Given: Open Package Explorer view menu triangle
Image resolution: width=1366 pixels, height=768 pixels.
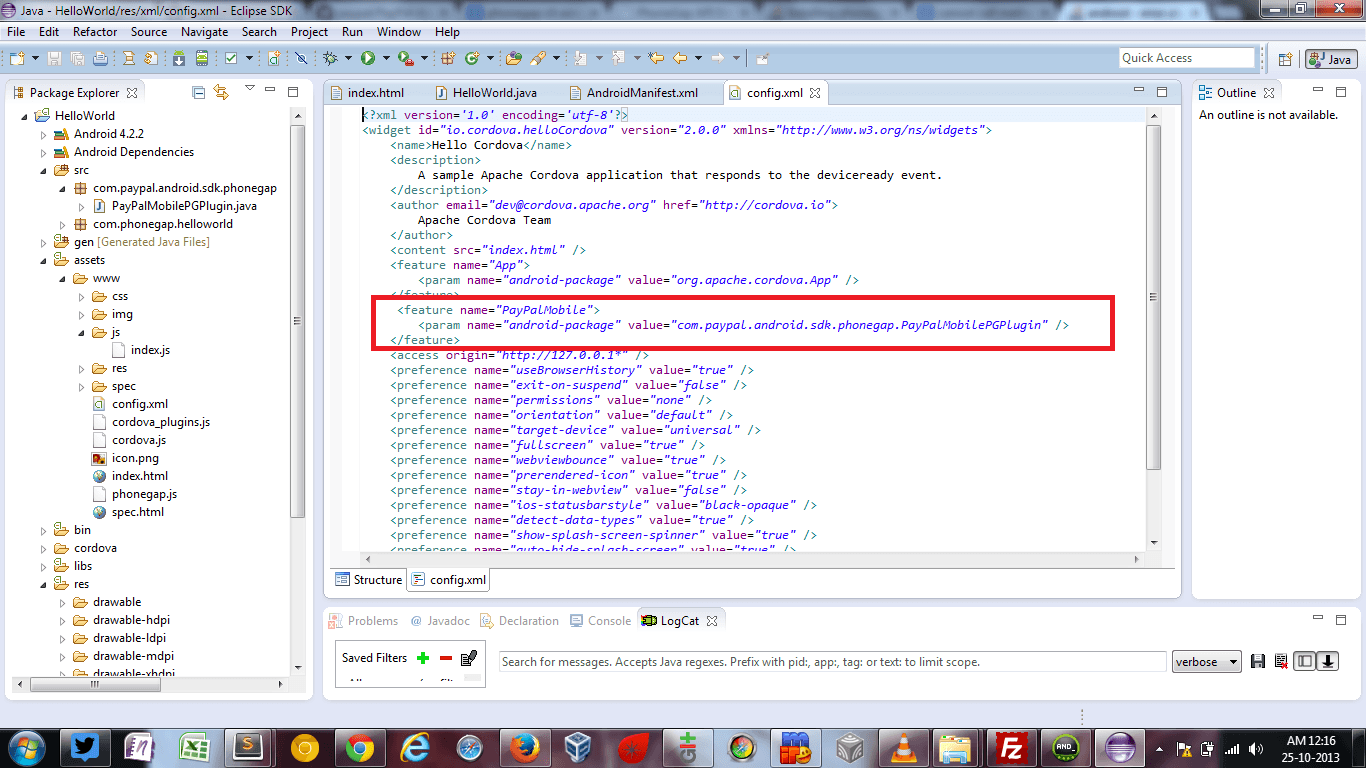Looking at the screenshot, I should (249, 89).
